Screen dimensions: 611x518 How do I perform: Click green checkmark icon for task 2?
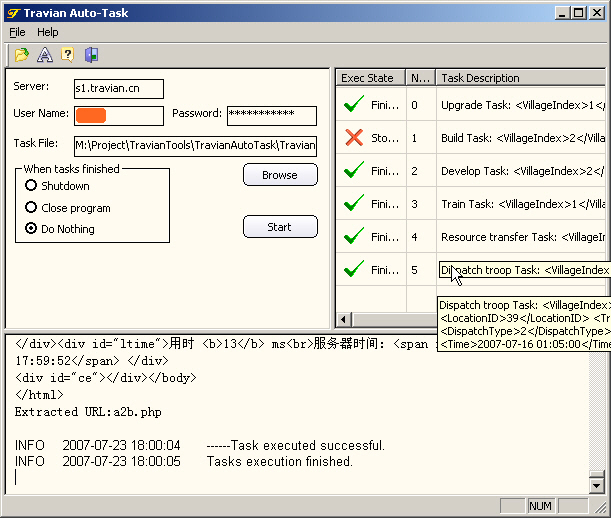(354, 170)
